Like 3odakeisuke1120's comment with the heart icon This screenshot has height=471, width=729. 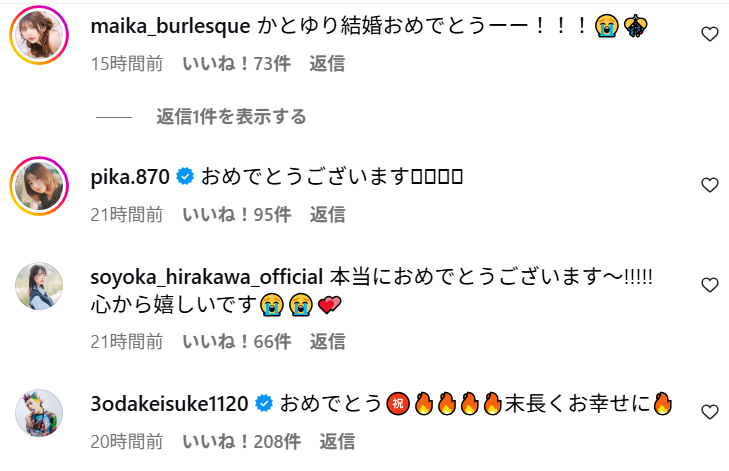(709, 412)
